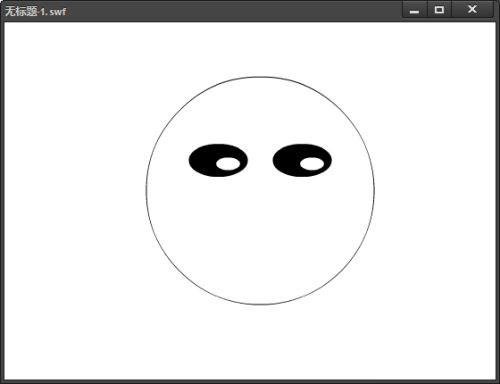Click the gap between the two eyes
500x384 pixels.
click(260, 160)
